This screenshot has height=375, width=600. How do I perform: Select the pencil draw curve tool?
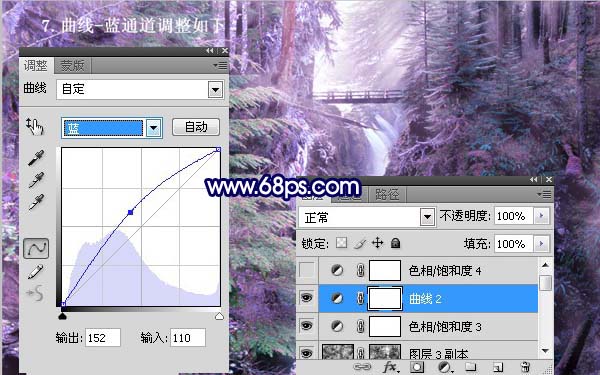tap(36, 272)
